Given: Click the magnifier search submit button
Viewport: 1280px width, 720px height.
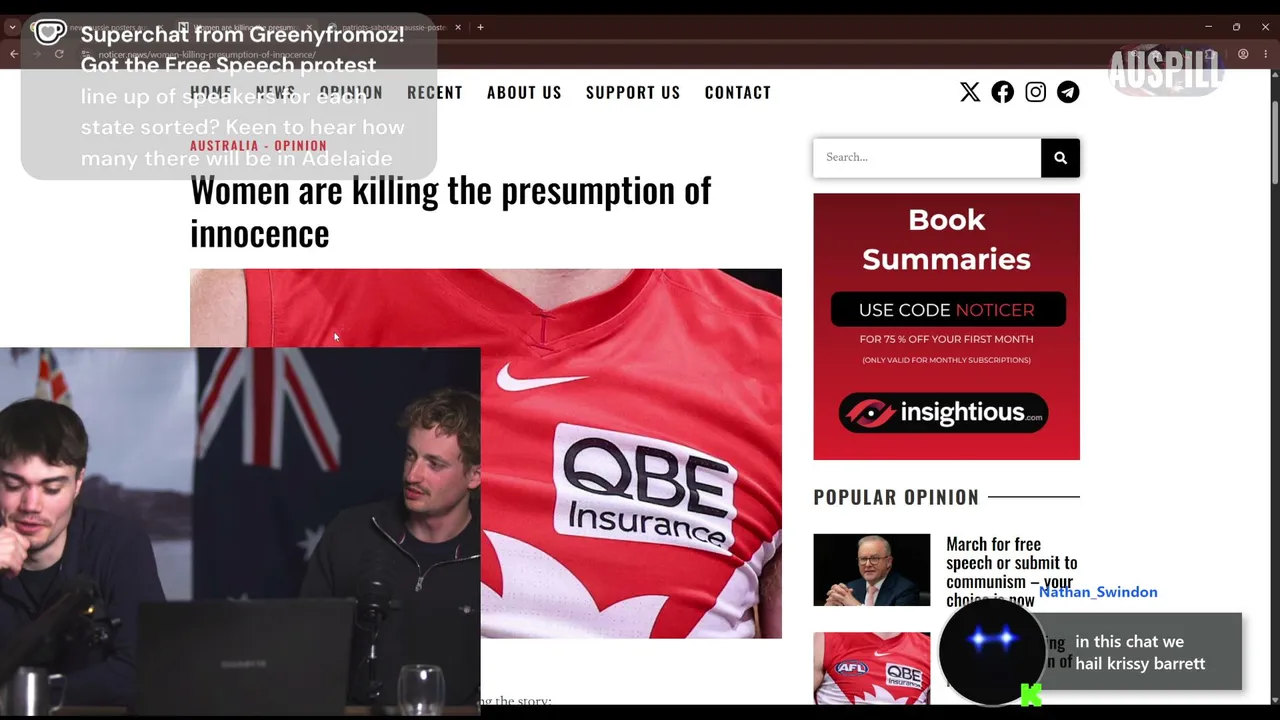Looking at the screenshot, I should 1060,157.
